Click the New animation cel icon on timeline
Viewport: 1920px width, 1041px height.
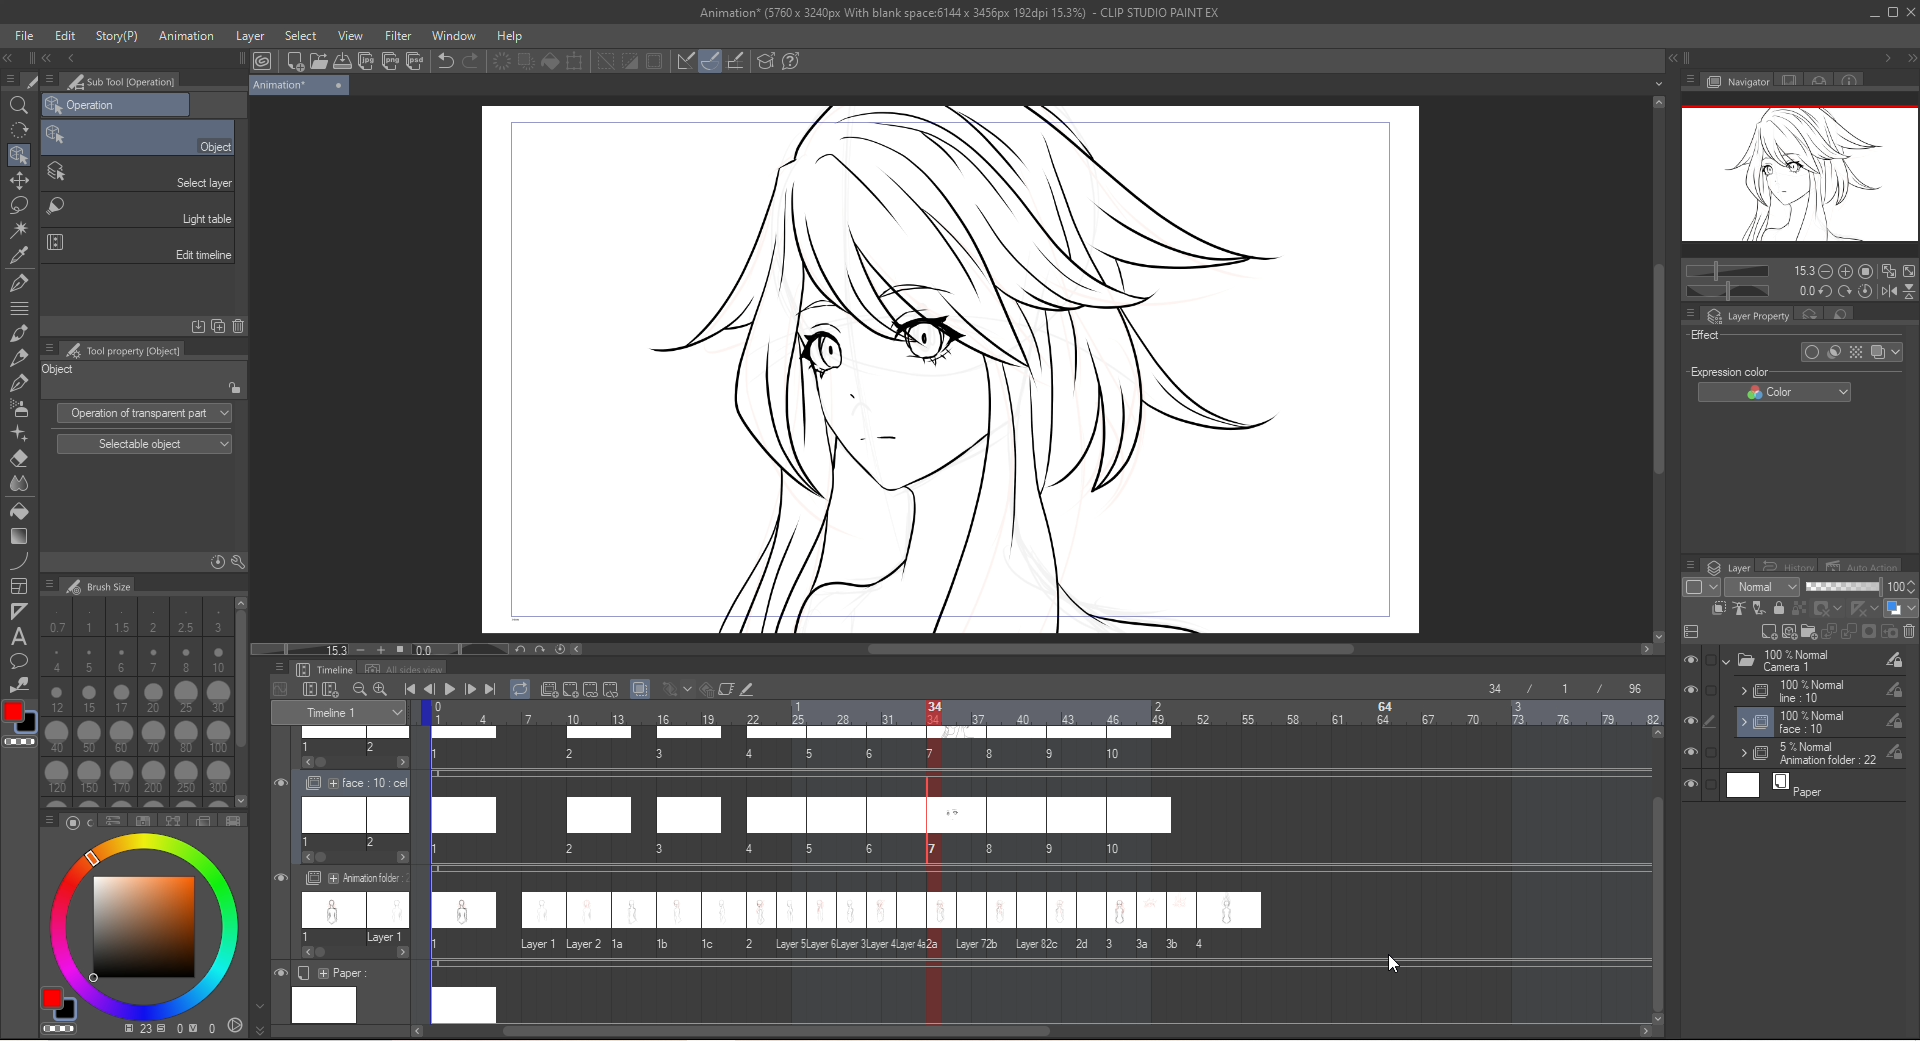548,689
